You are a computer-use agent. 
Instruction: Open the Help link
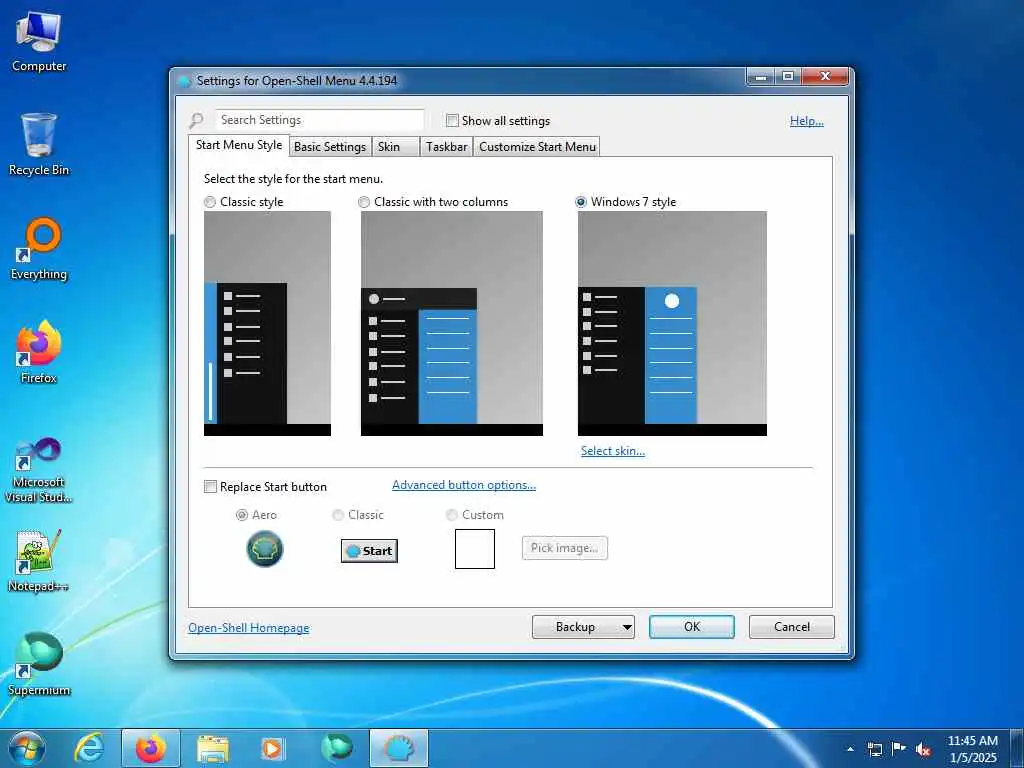(x=807, y=121)
